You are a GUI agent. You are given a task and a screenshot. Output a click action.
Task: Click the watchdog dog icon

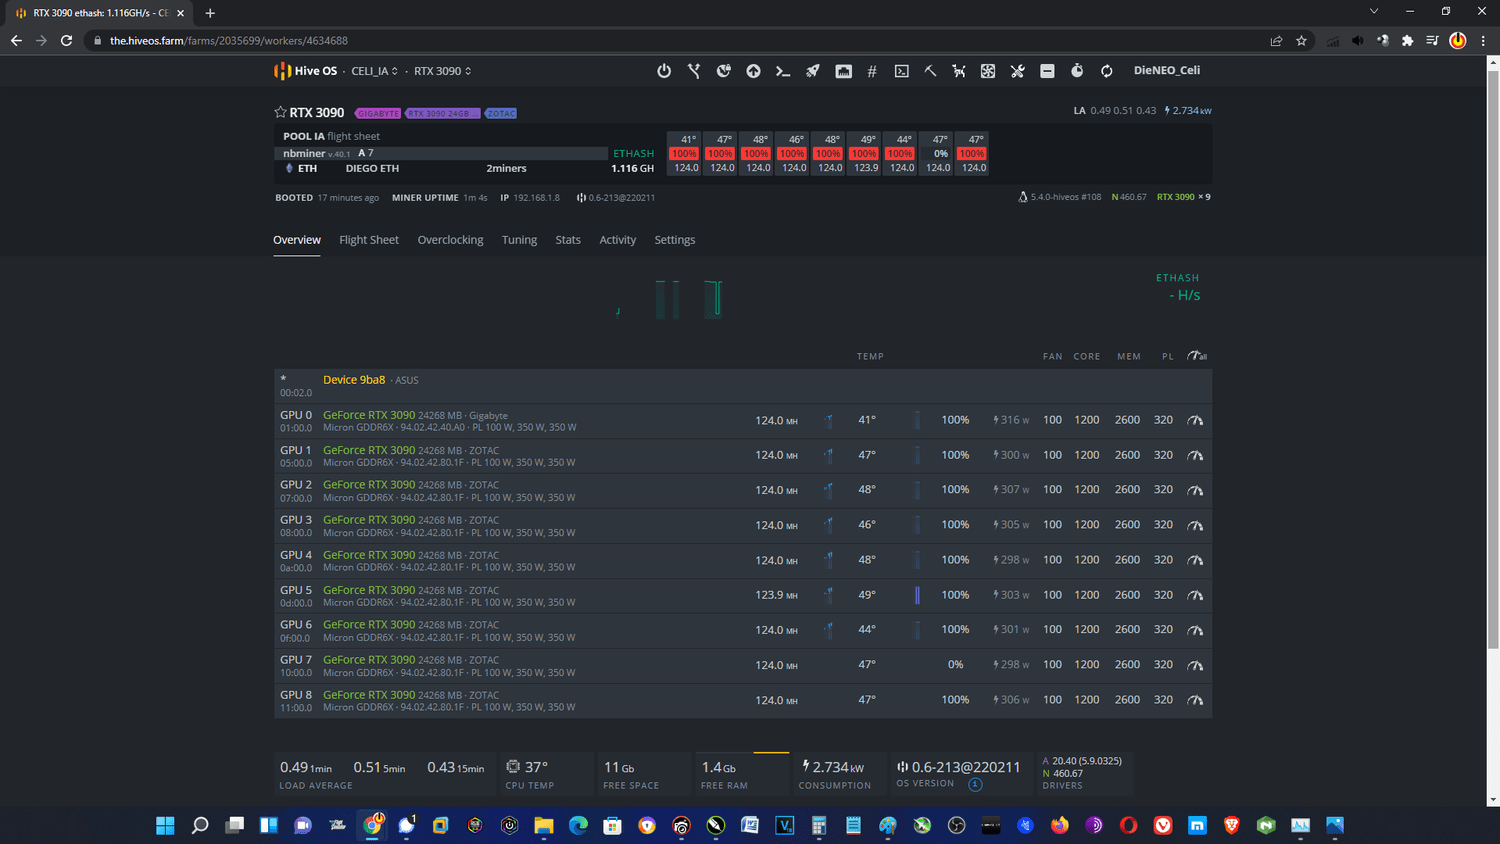959,71
